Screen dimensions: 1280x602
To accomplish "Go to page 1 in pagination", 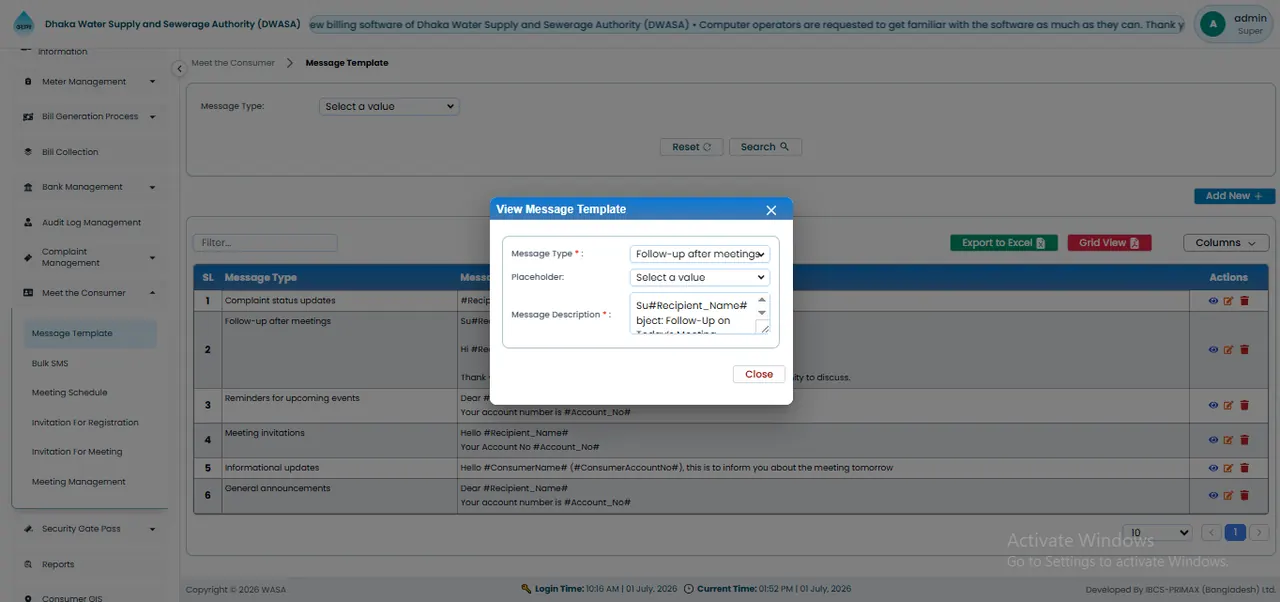I will coord(1235,533).
